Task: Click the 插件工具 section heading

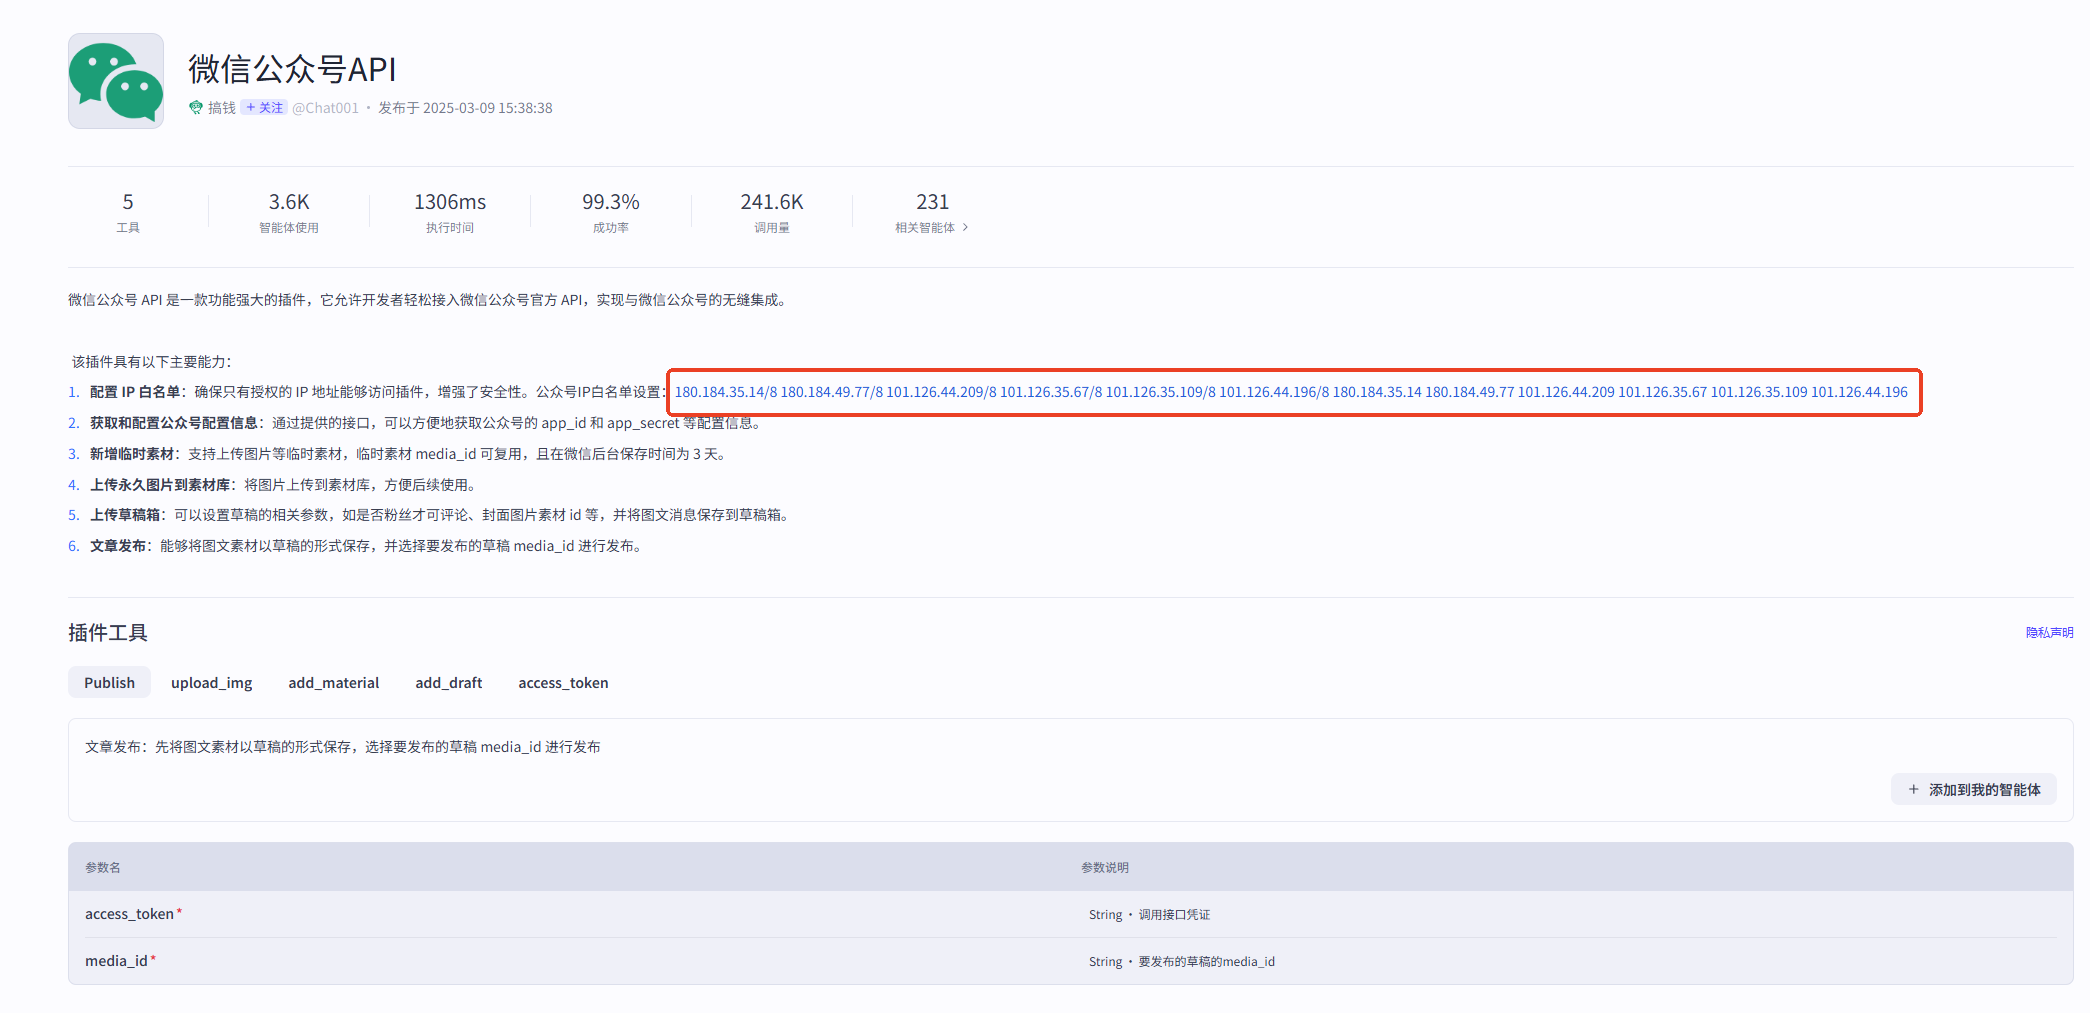Action: pyautogui.click(x=108, y=632)
